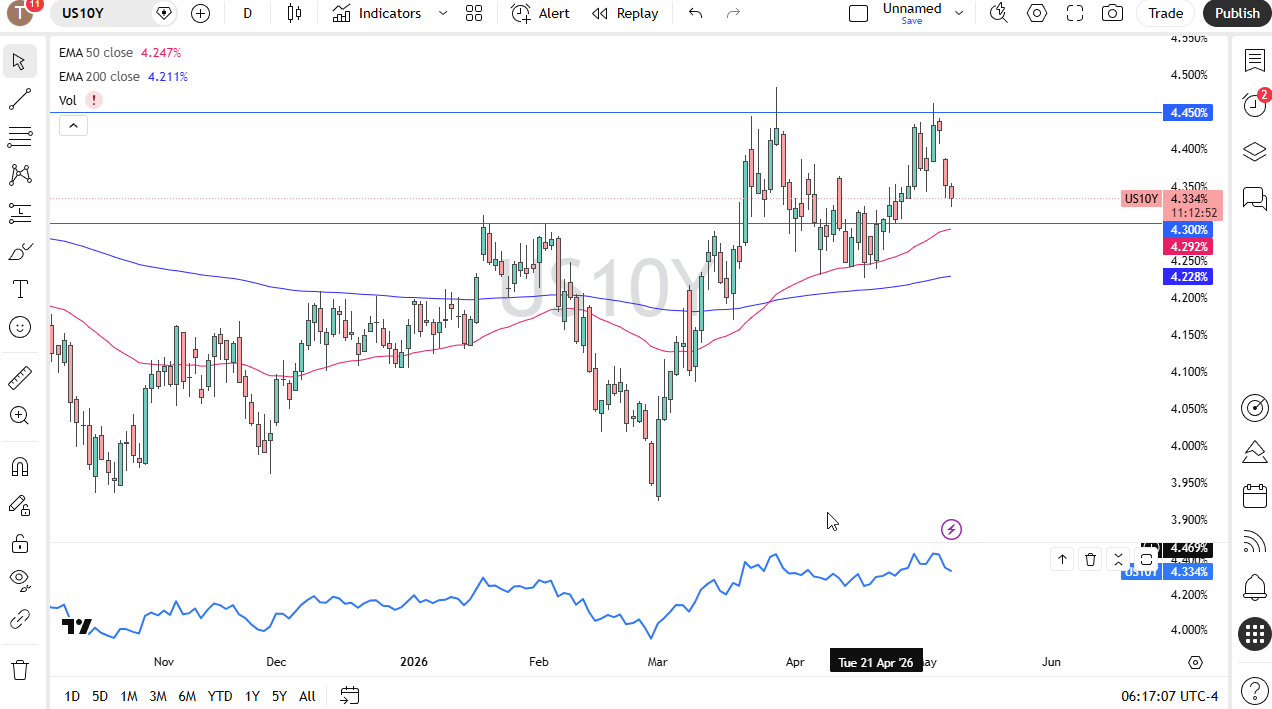Delete the lower pane
The image size is (1272, 709).
coord(1090,560)
